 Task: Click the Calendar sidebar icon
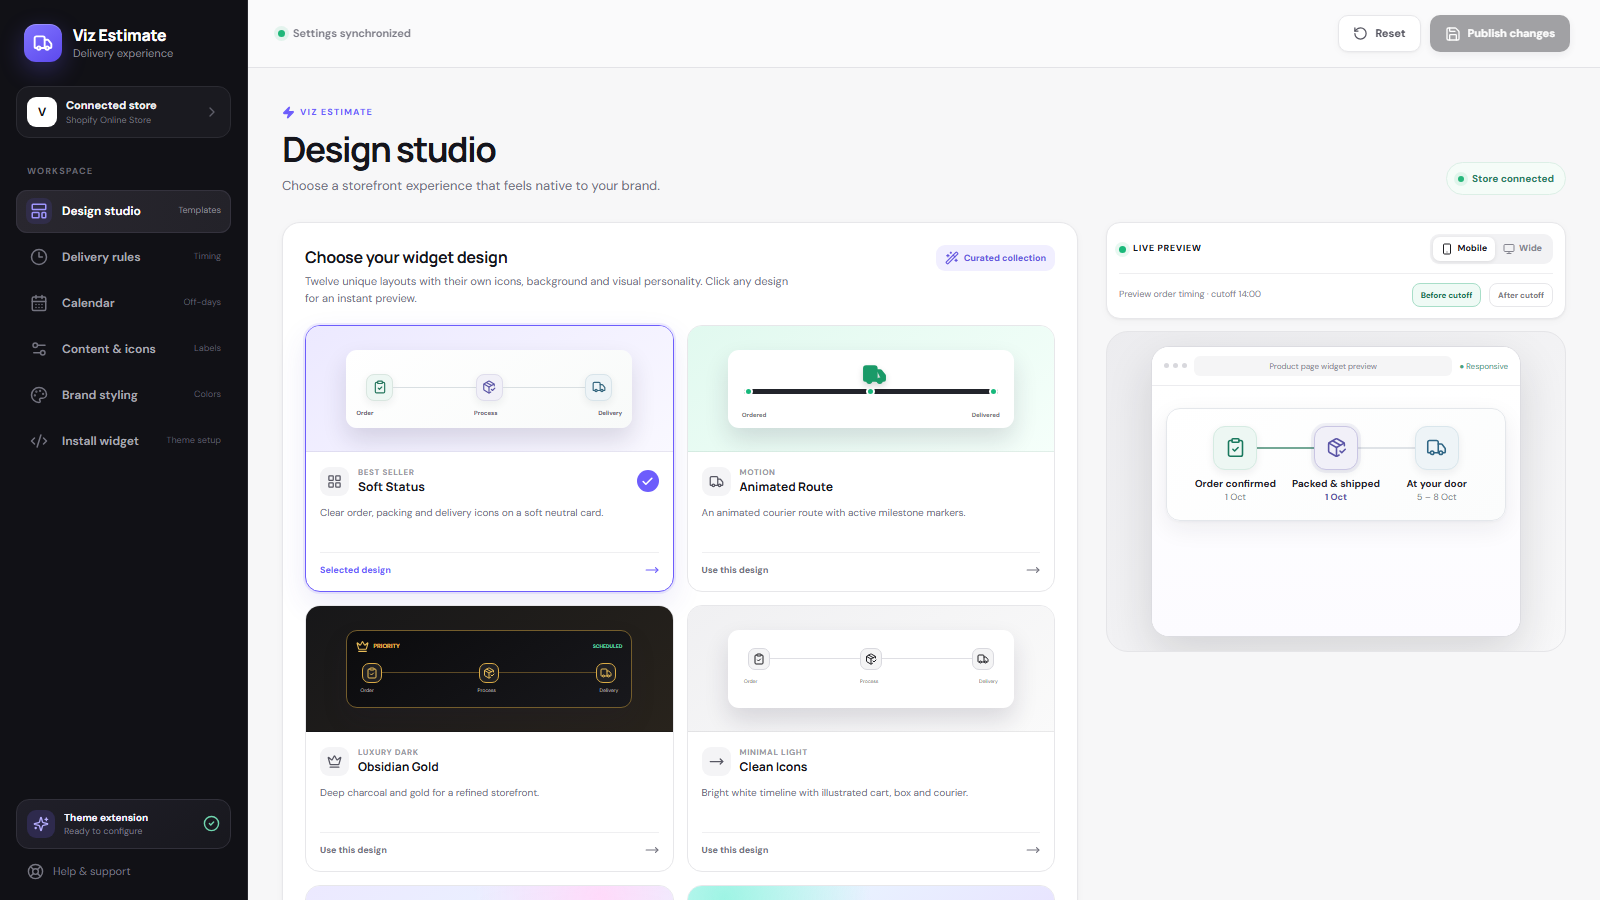39,303
